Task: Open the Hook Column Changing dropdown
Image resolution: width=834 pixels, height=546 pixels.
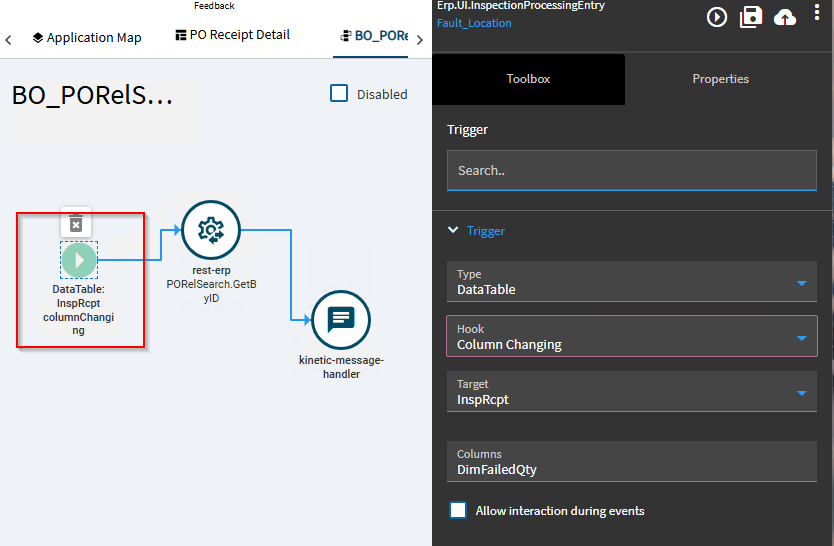Action: 631,336
